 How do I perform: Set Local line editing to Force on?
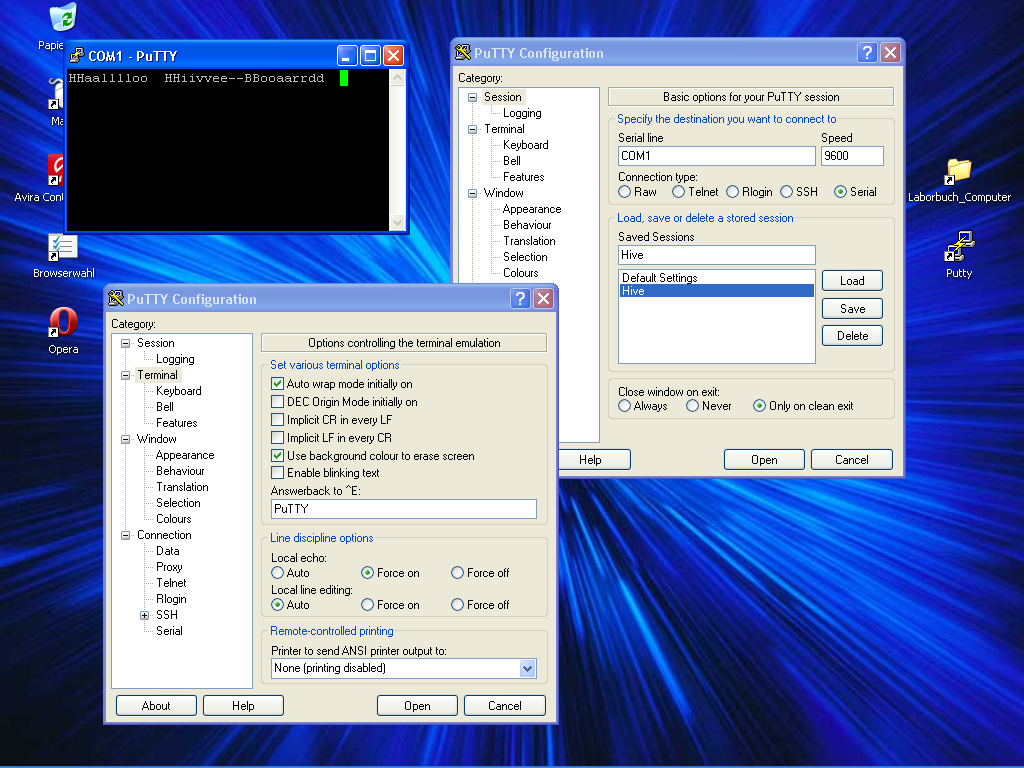tap(367, 605)
